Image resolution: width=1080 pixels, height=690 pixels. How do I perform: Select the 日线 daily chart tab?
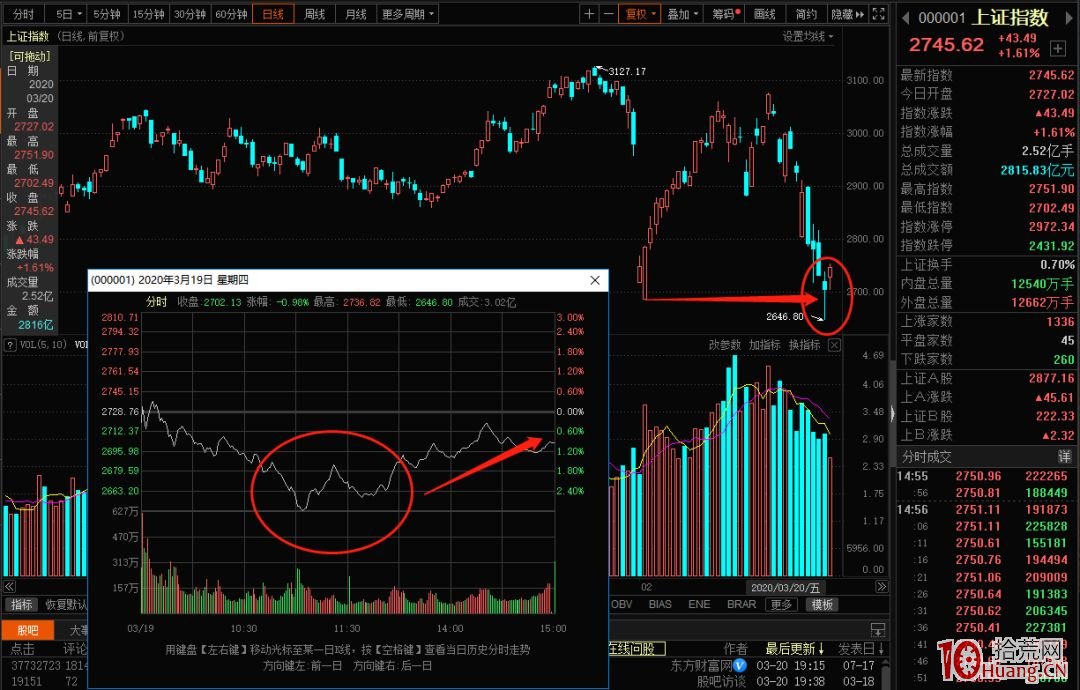tap(273, 14)
